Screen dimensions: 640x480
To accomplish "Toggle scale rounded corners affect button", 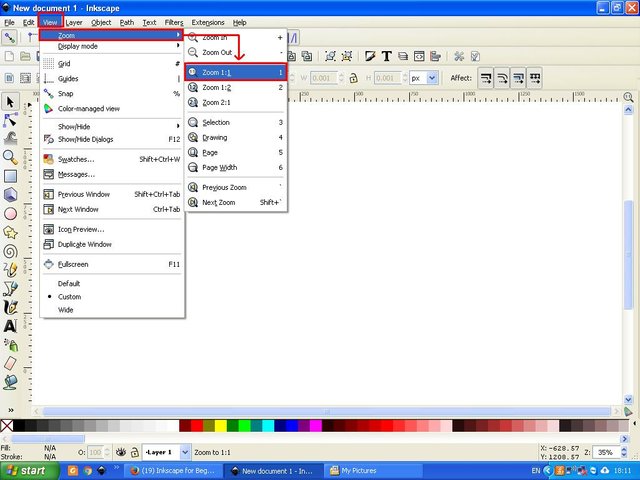I will [x=502, y=78].
